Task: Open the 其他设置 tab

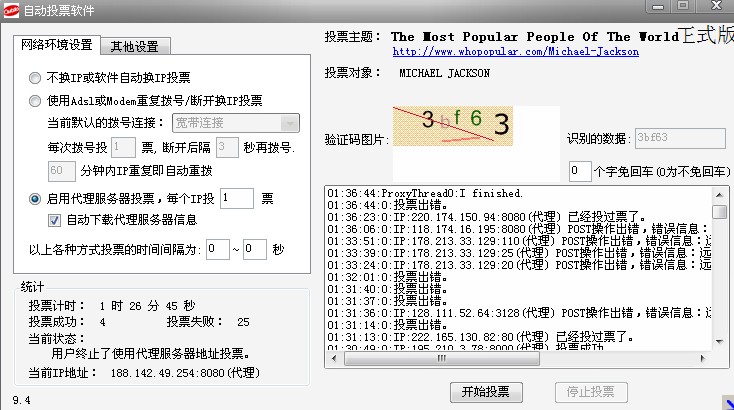Action: [139, 46]
